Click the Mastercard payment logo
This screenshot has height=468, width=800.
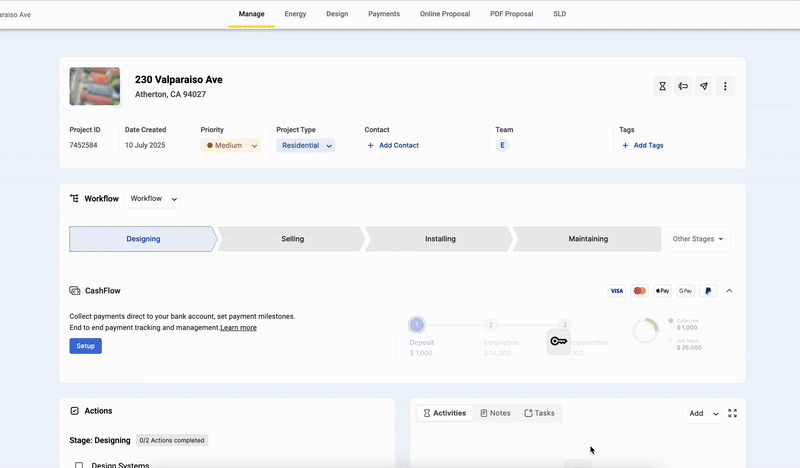coord(640,291)
